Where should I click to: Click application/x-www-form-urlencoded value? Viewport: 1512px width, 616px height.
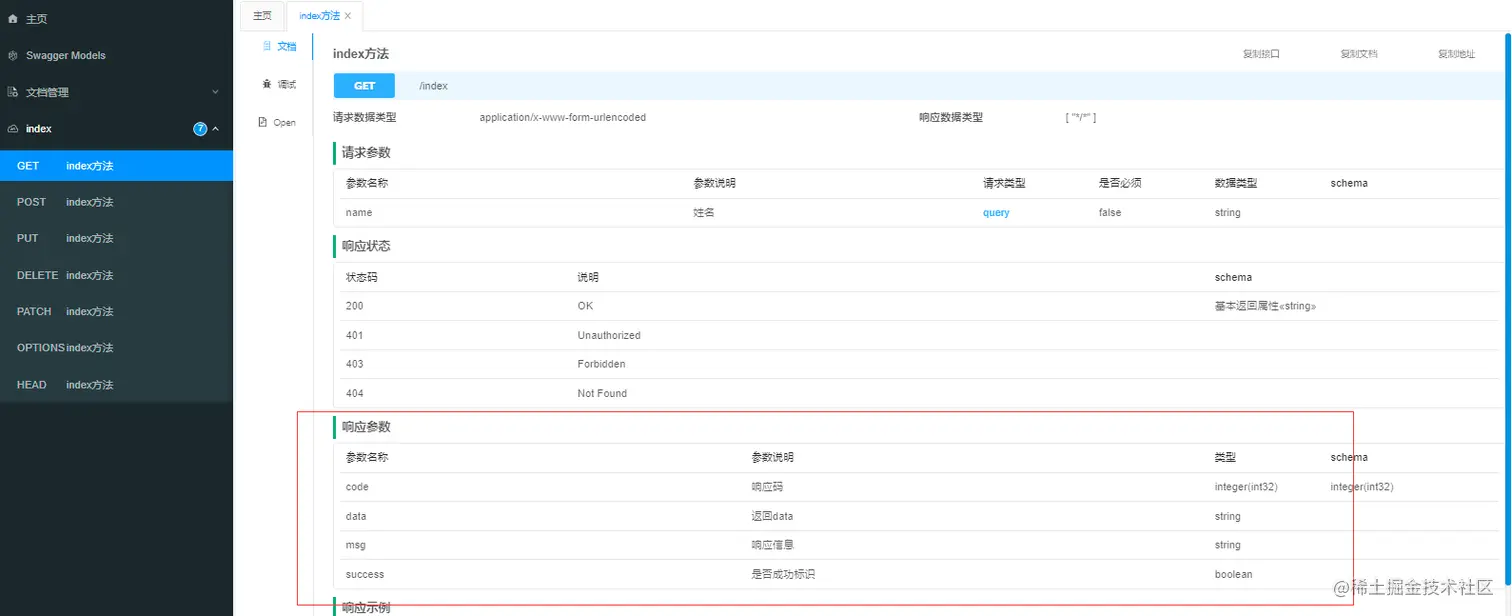coord(563,117)
